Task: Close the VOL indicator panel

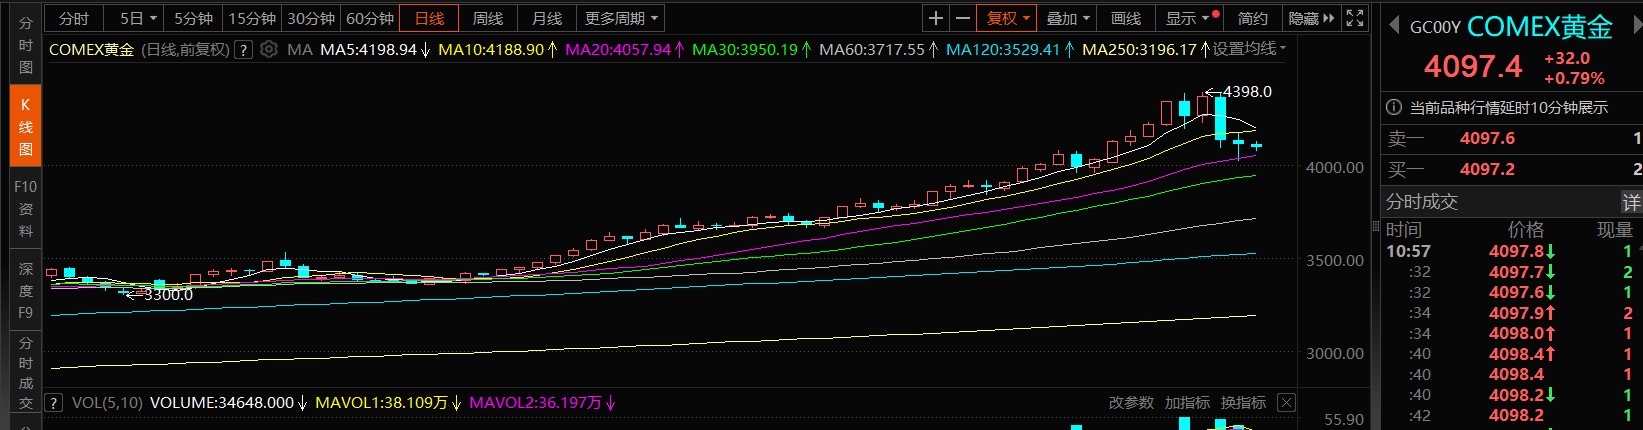Action: point(1287,403)
